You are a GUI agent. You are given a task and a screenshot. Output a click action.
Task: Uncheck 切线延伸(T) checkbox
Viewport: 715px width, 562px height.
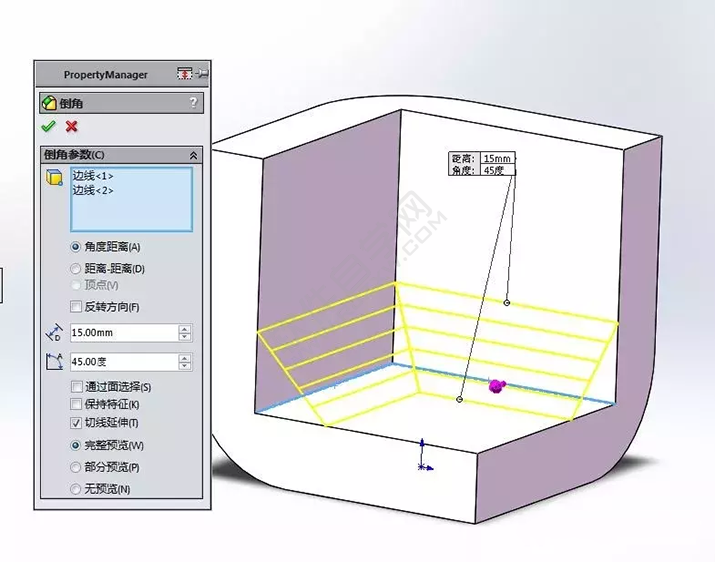click(x=76, y=423)
